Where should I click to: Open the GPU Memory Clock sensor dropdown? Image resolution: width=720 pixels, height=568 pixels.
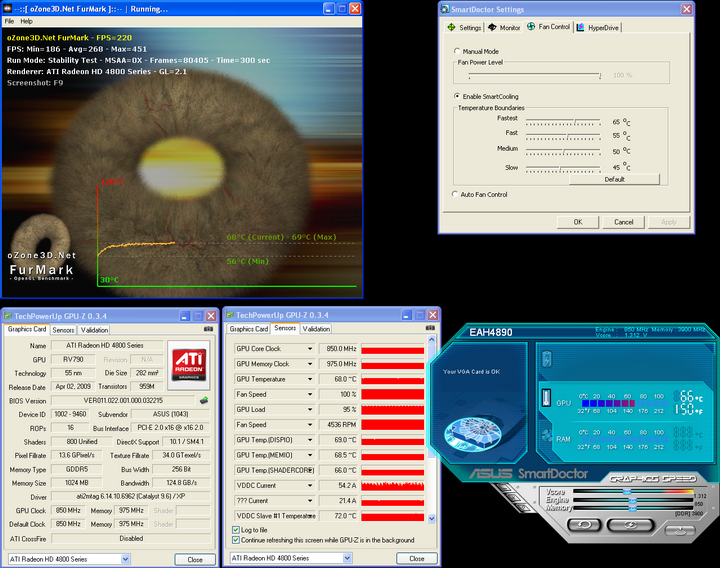(310, 364)
